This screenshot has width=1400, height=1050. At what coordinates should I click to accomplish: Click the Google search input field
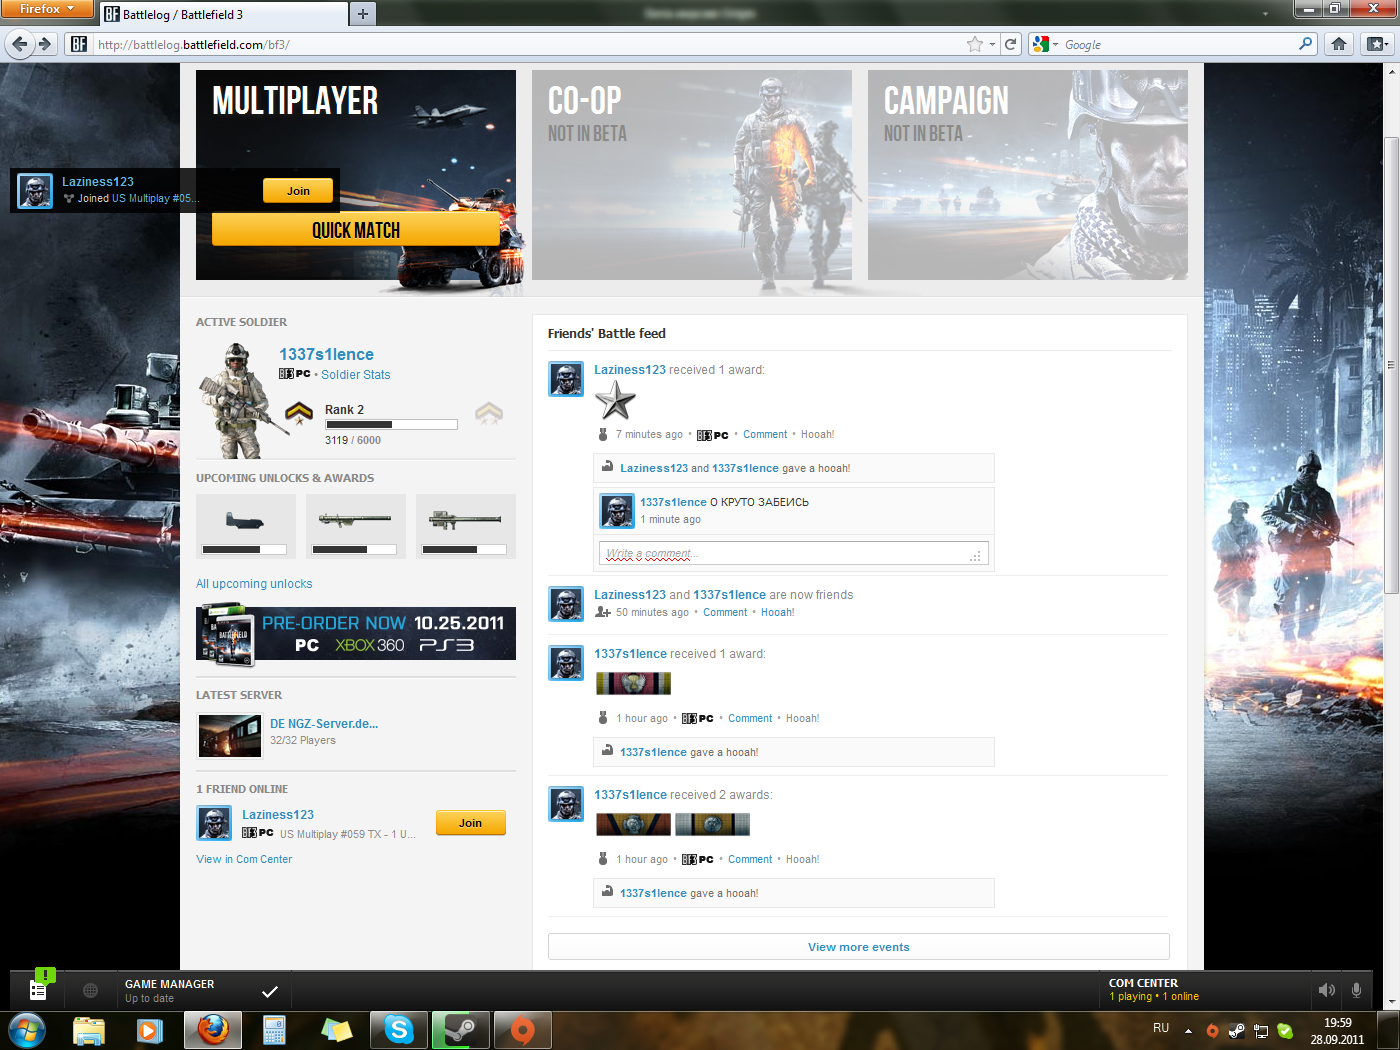[1178, 44]
